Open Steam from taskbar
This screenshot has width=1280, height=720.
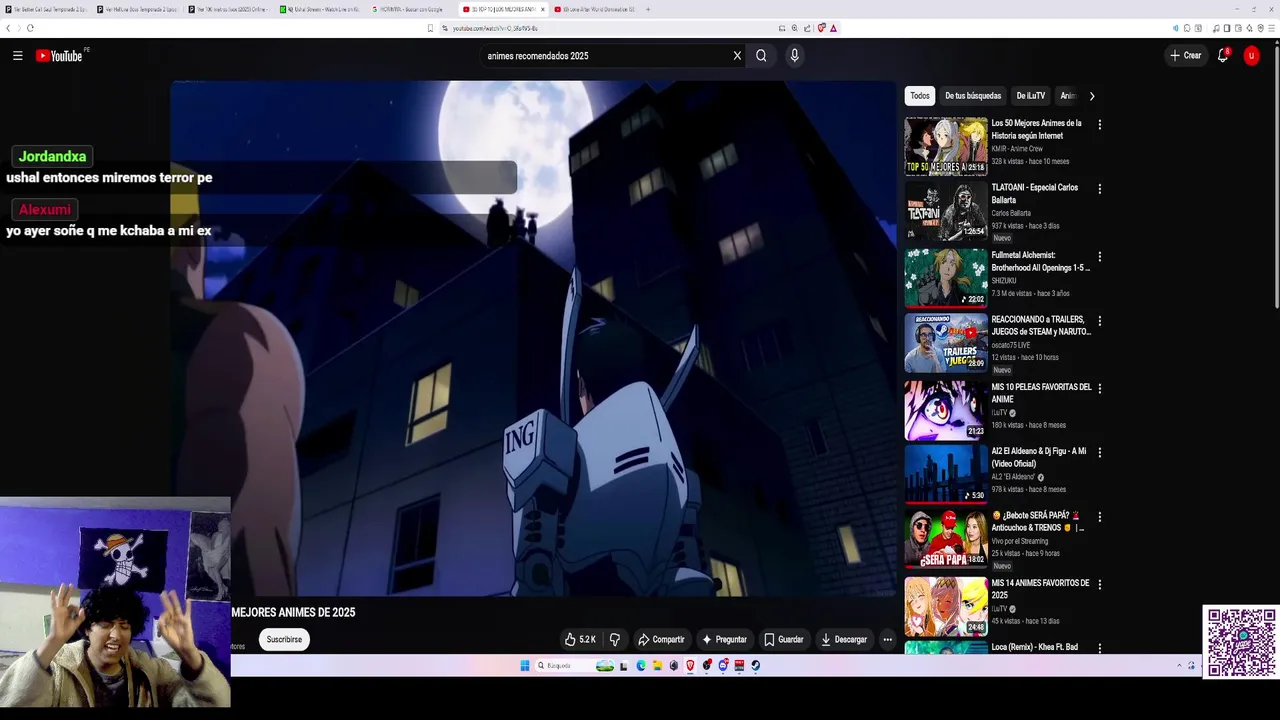click(755, 665)
